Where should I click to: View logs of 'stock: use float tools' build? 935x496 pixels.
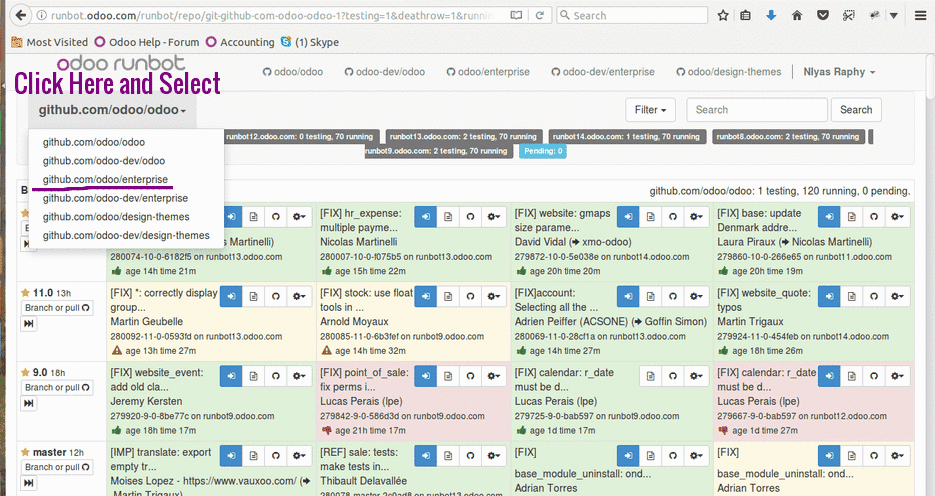click(448, 296)
